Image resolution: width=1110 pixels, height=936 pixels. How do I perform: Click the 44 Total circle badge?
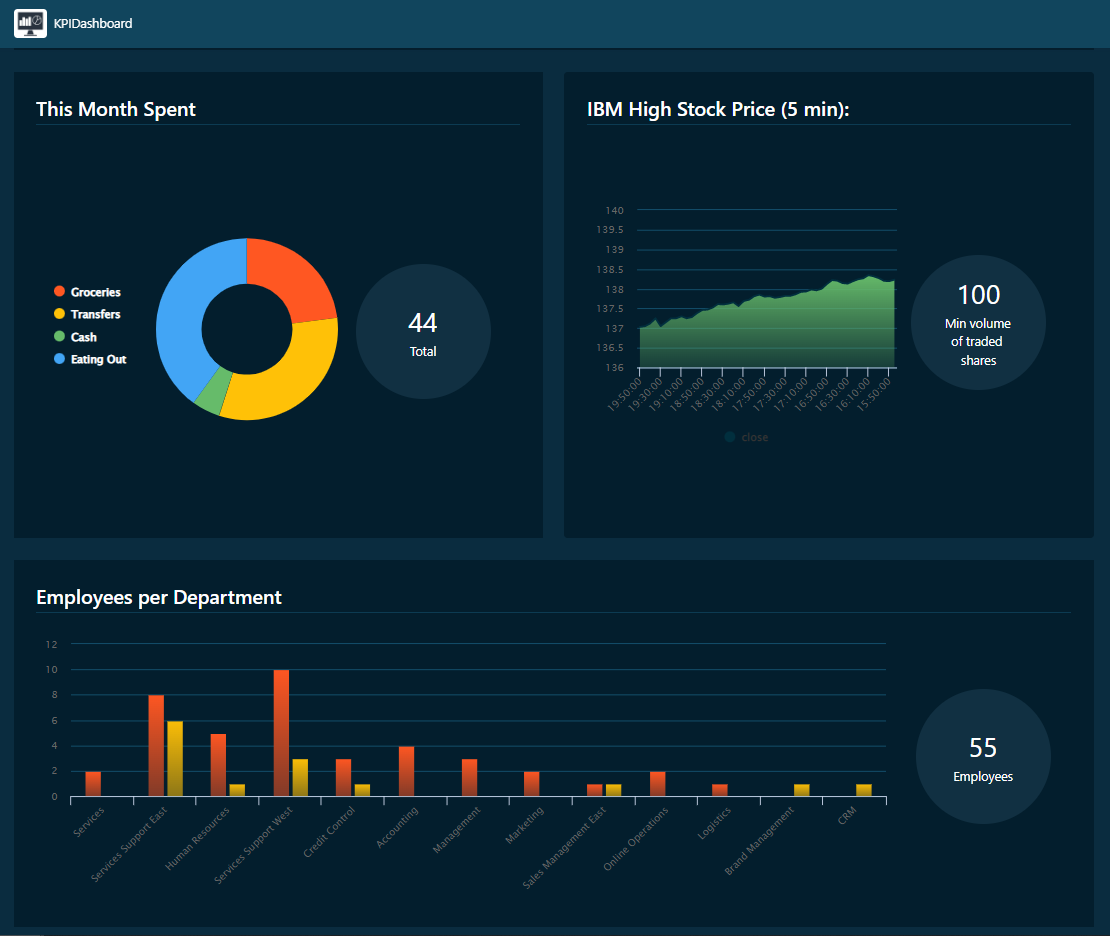(423, 331)
